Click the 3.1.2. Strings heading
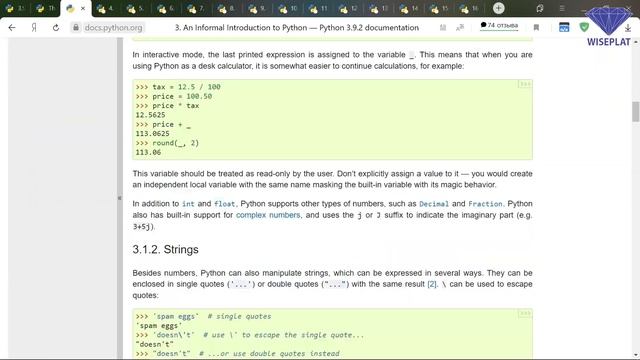 click(x=165, y=249)
